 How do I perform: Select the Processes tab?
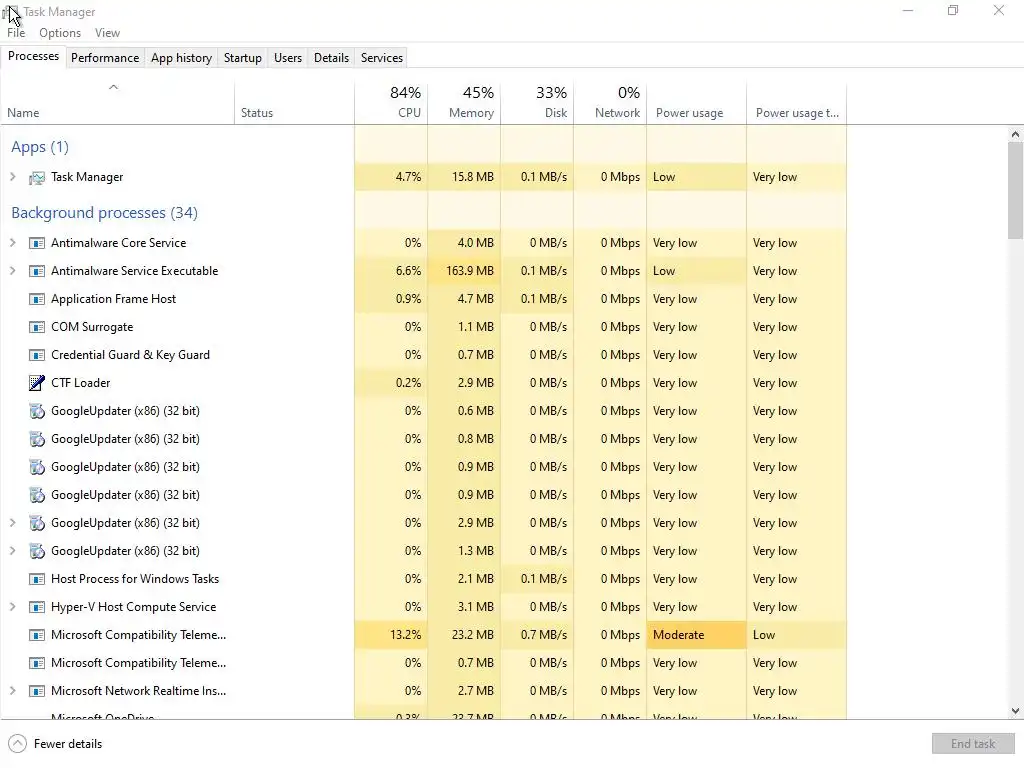point(33,56)
